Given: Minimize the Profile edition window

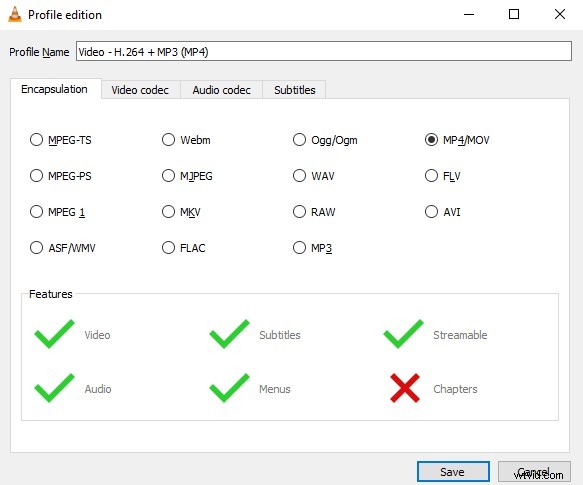Looking at the screenshot, I should pos(469,15).
